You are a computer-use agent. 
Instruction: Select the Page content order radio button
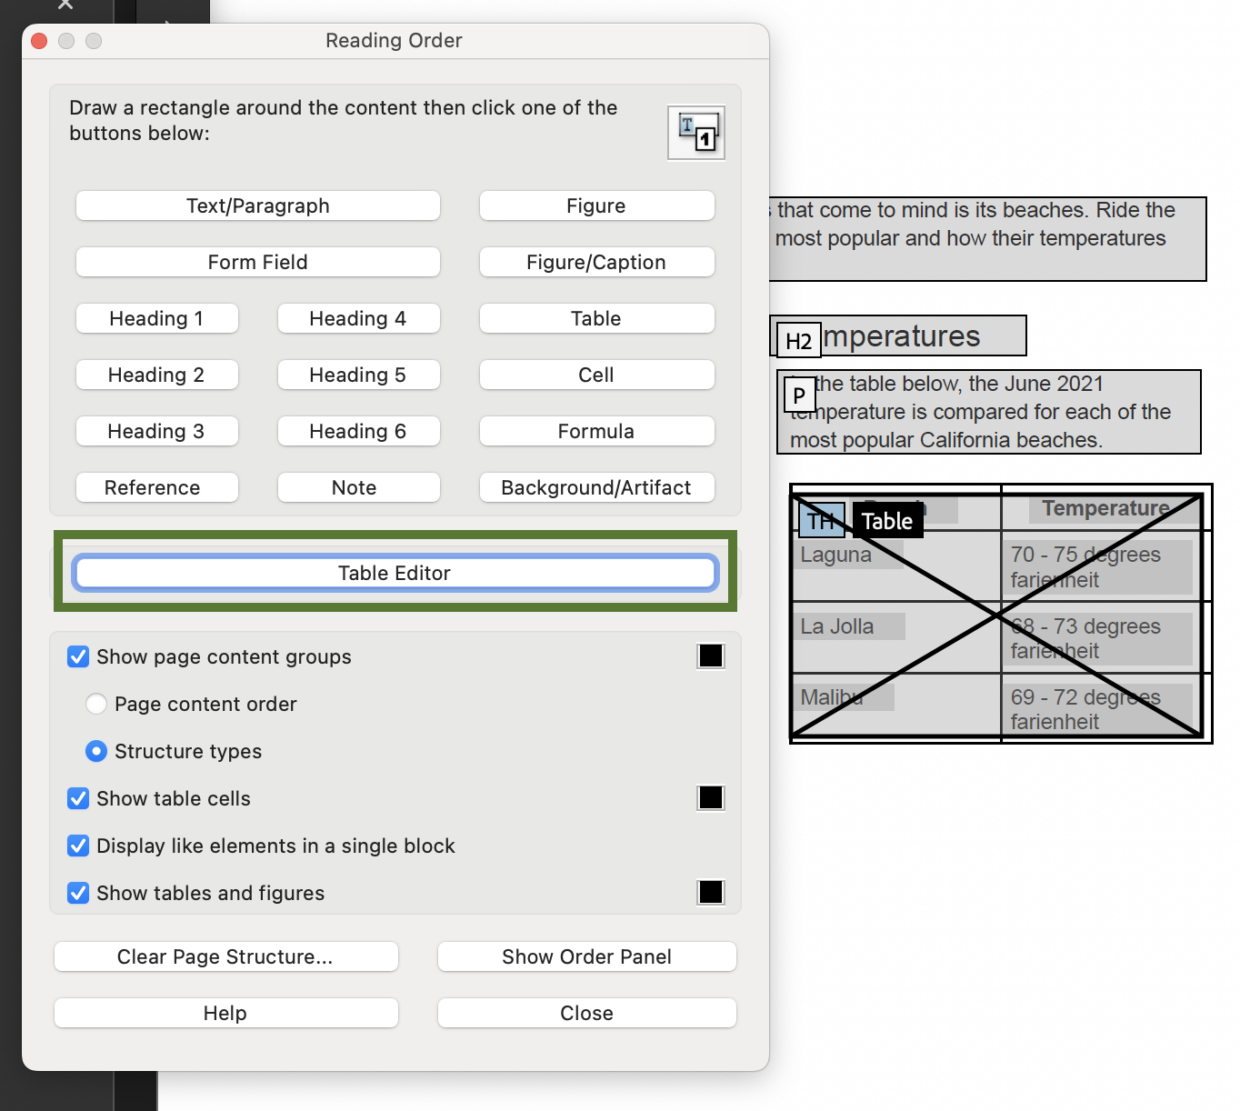click(x=96, y=704)
